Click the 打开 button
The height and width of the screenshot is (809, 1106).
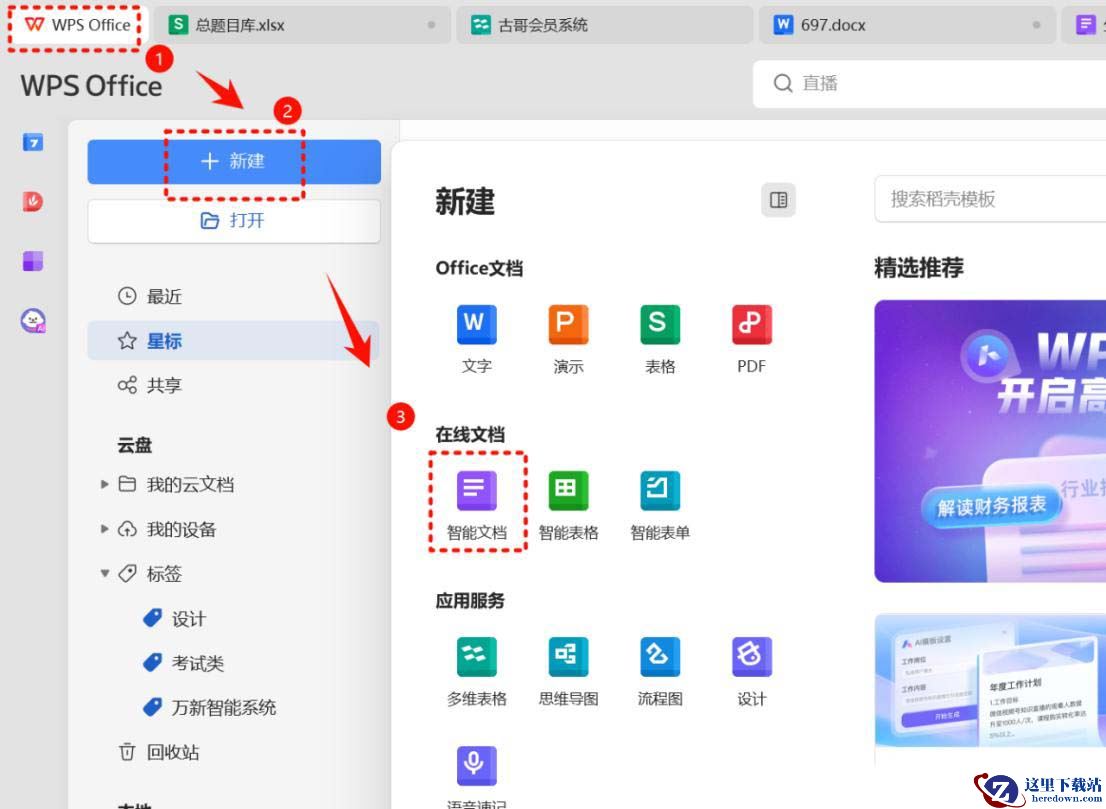tap(234, 221)
